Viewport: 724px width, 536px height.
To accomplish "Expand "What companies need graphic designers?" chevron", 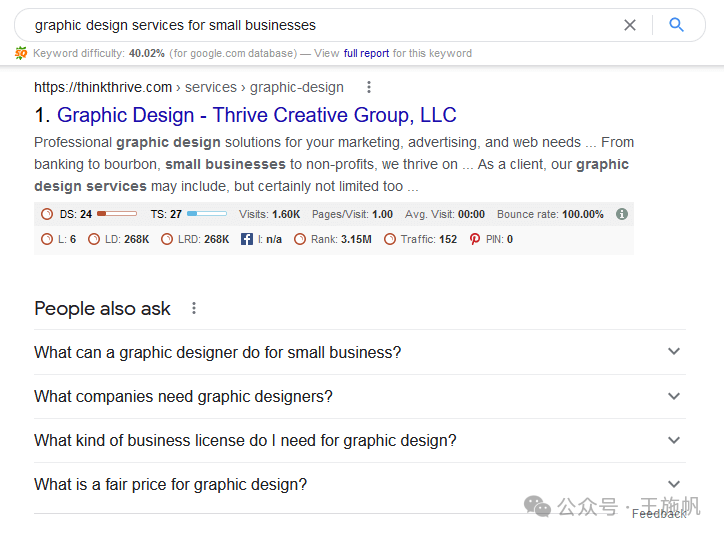I will [x=674, y=396].
